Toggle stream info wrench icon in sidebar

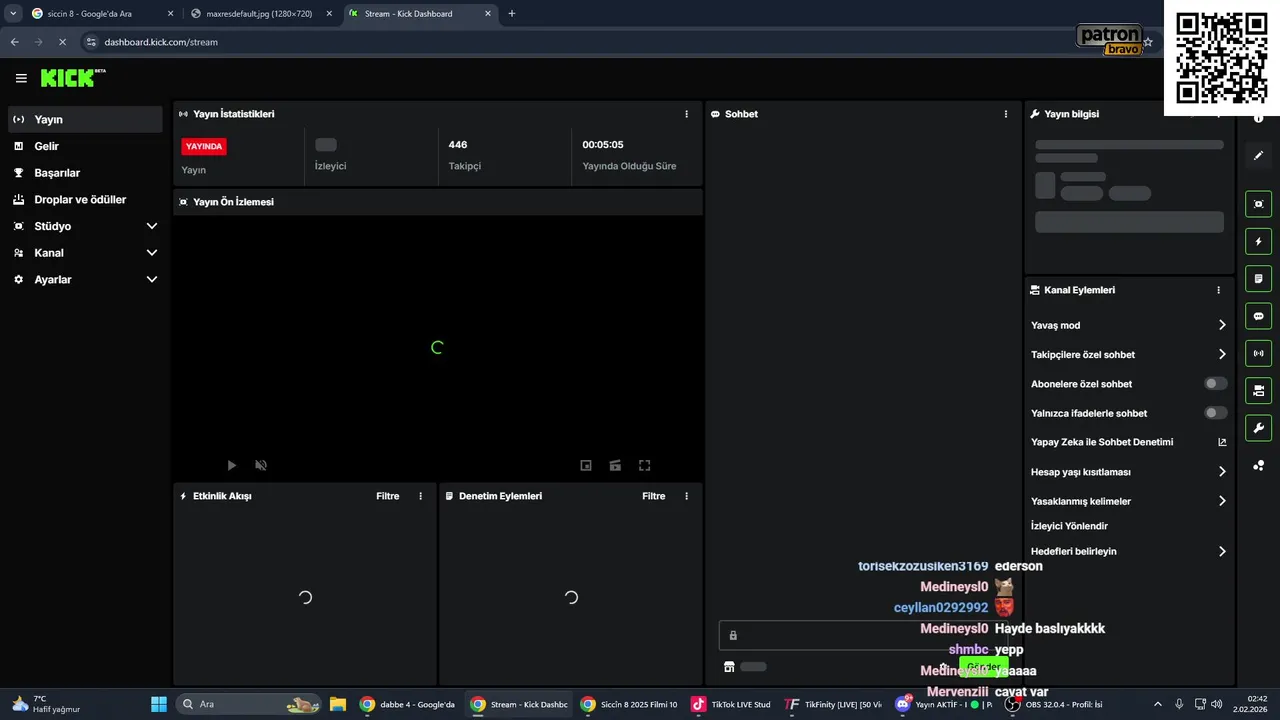tap(1258, 428)
